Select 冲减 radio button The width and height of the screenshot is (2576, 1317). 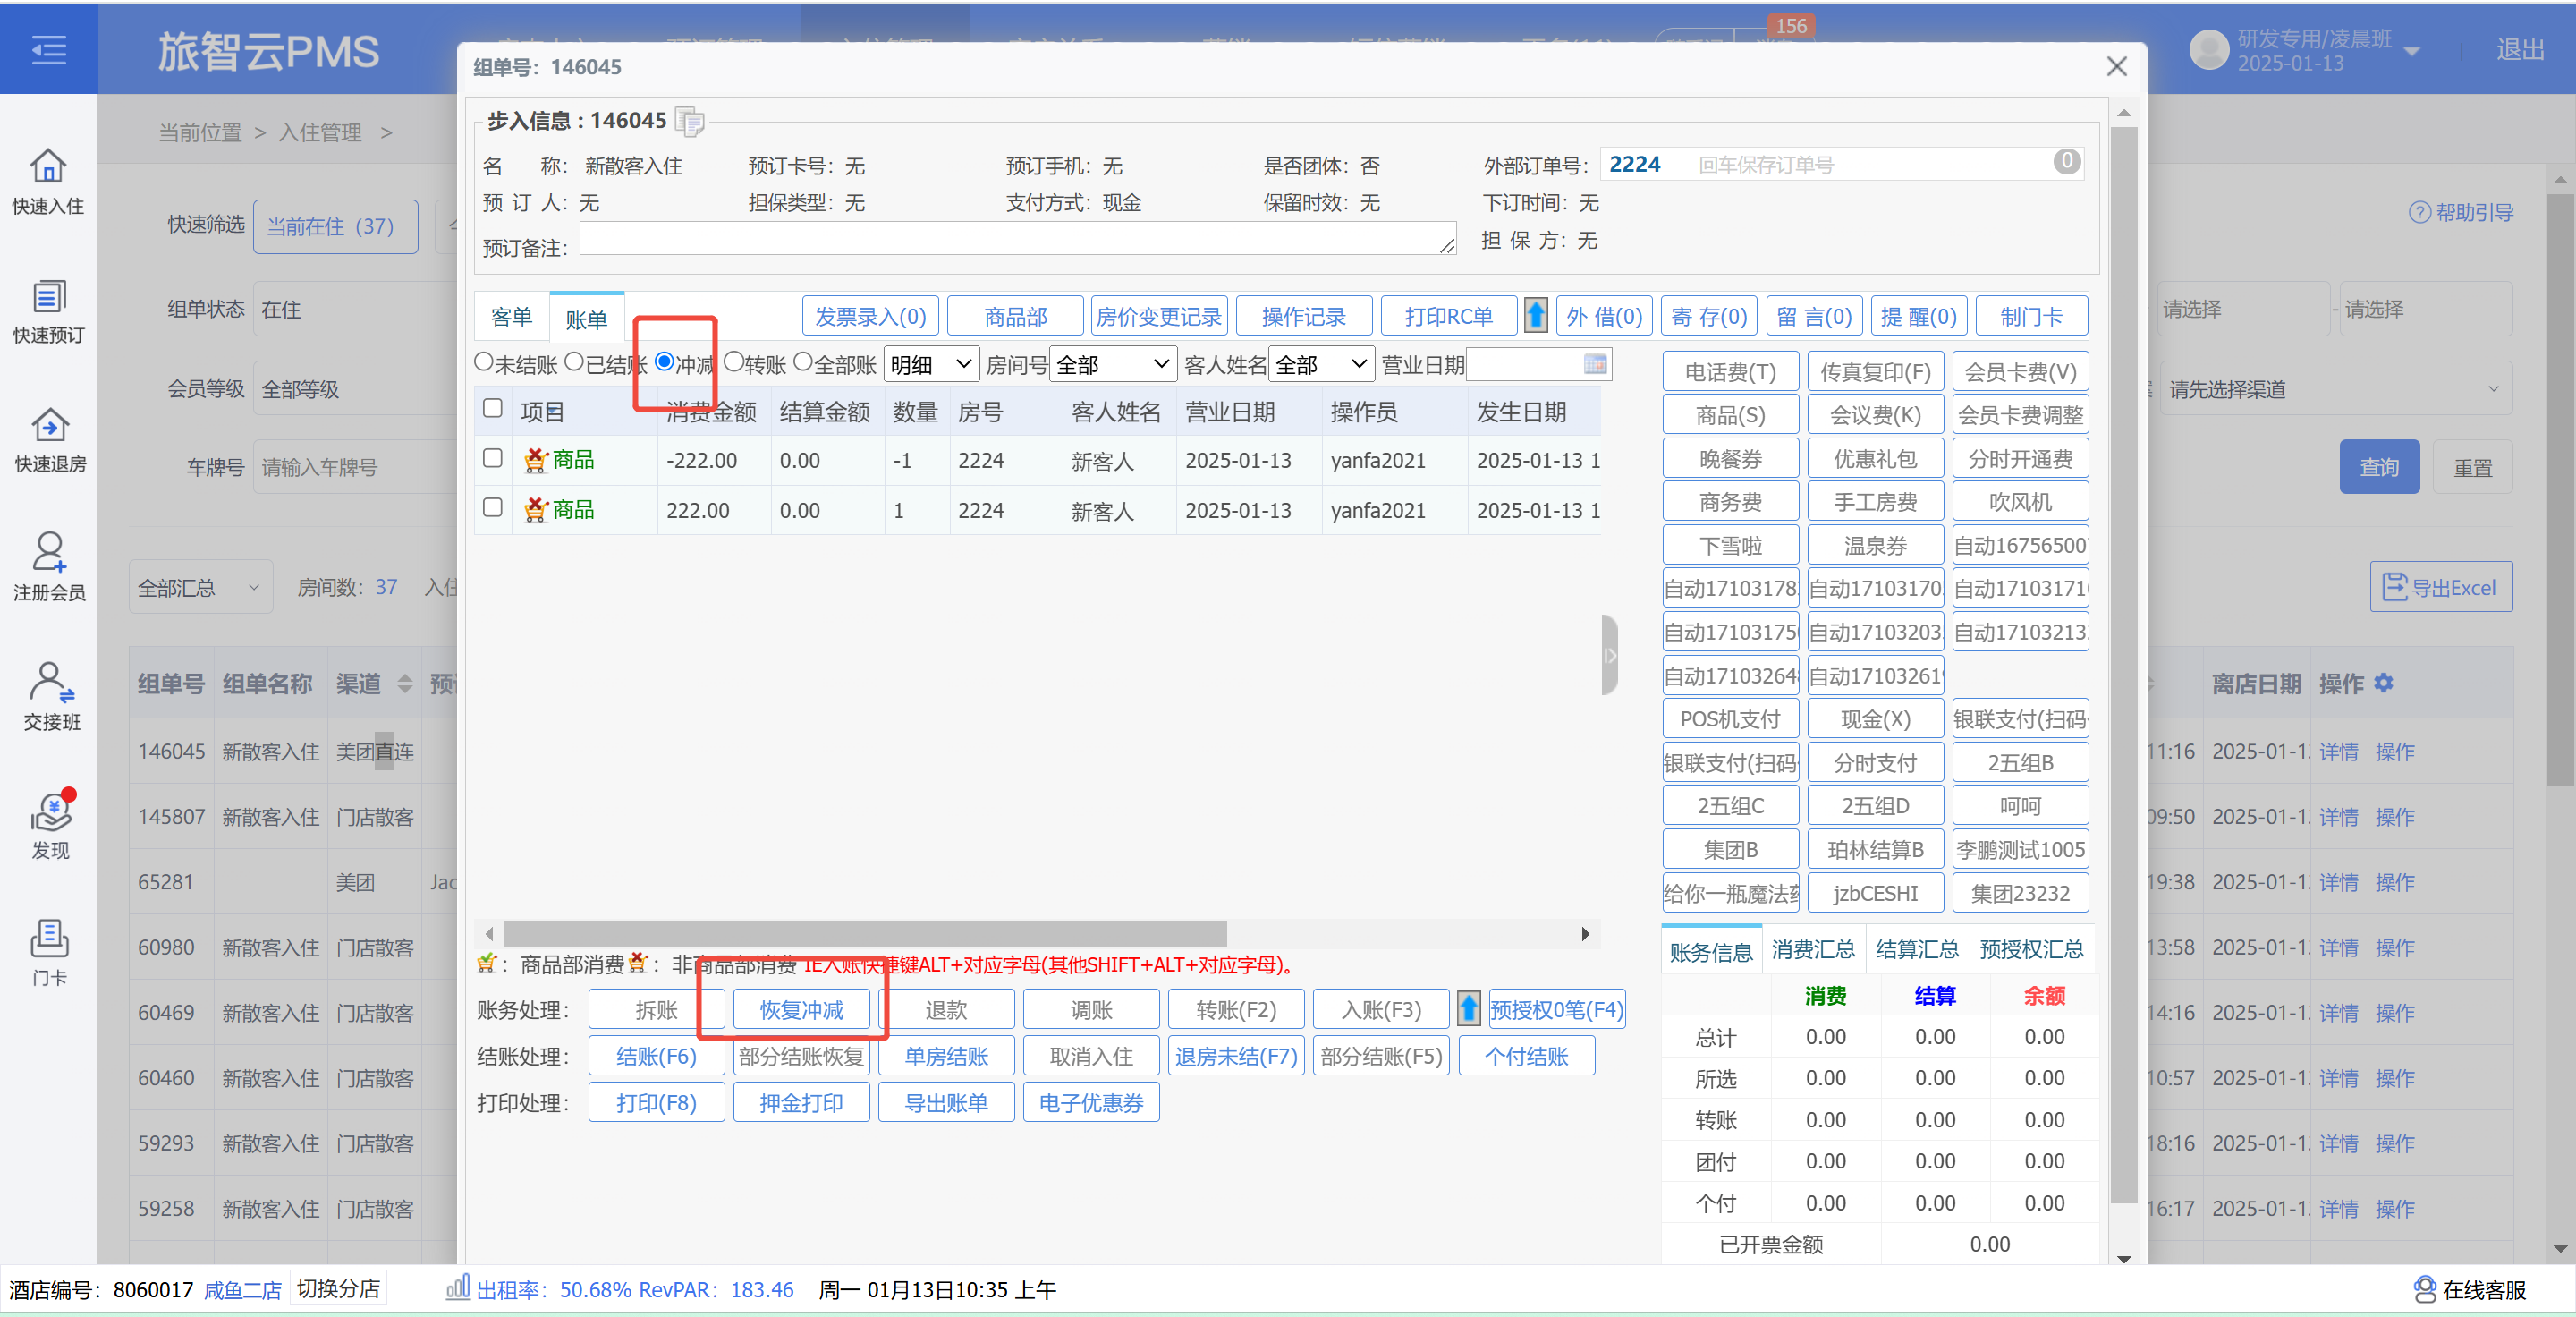tap(664, 362)
